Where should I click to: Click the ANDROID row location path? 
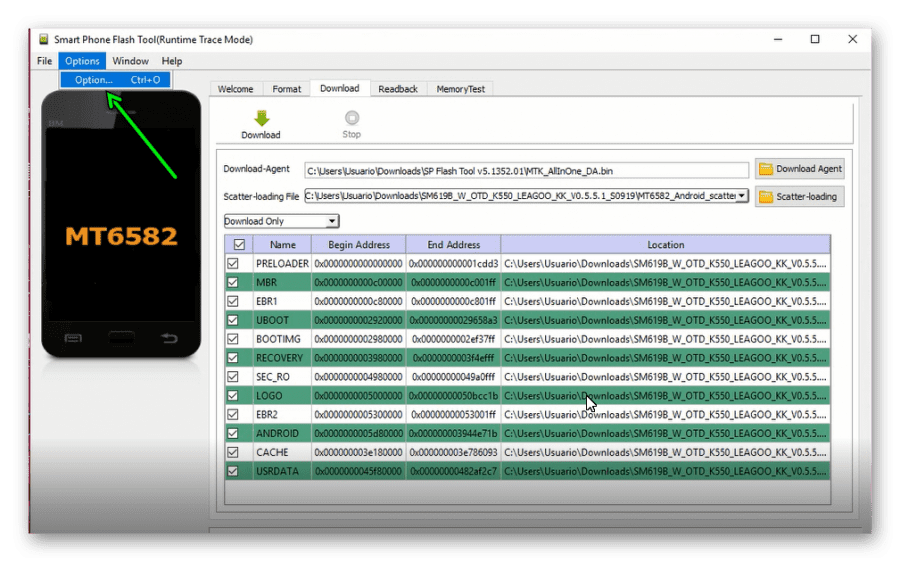[665, 433]
